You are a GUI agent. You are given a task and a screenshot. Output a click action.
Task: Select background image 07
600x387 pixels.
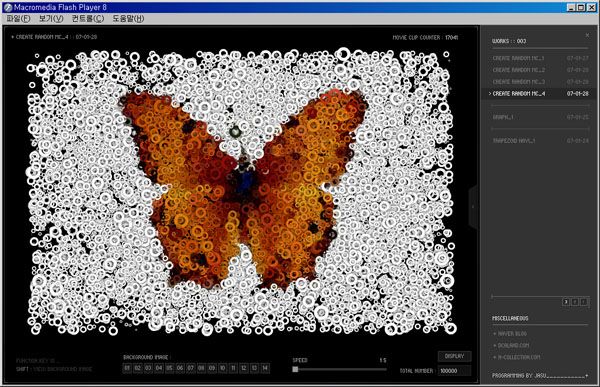pyautogui.click(x=191, y=368)
